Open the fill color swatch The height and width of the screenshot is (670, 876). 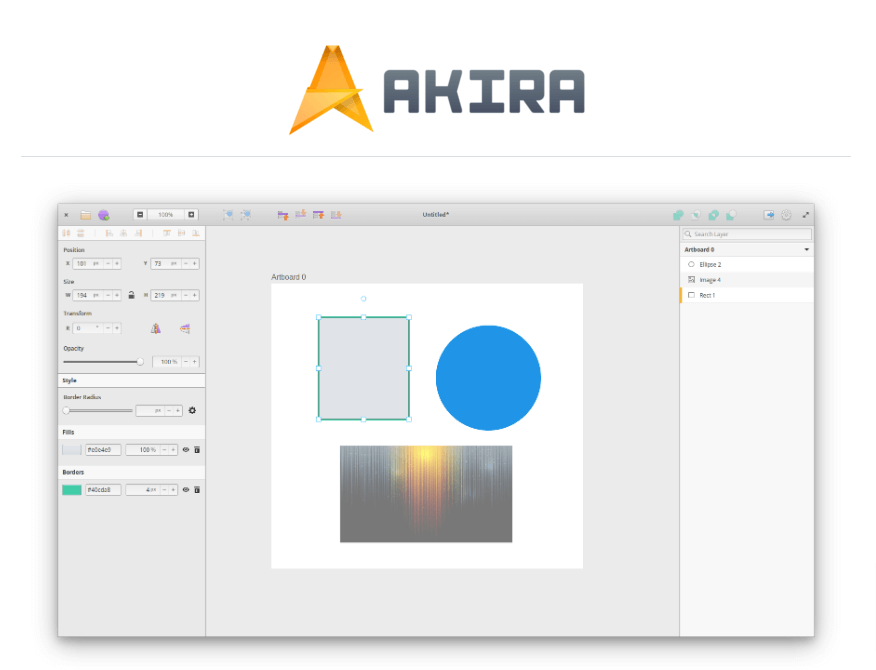pos(72,449)
